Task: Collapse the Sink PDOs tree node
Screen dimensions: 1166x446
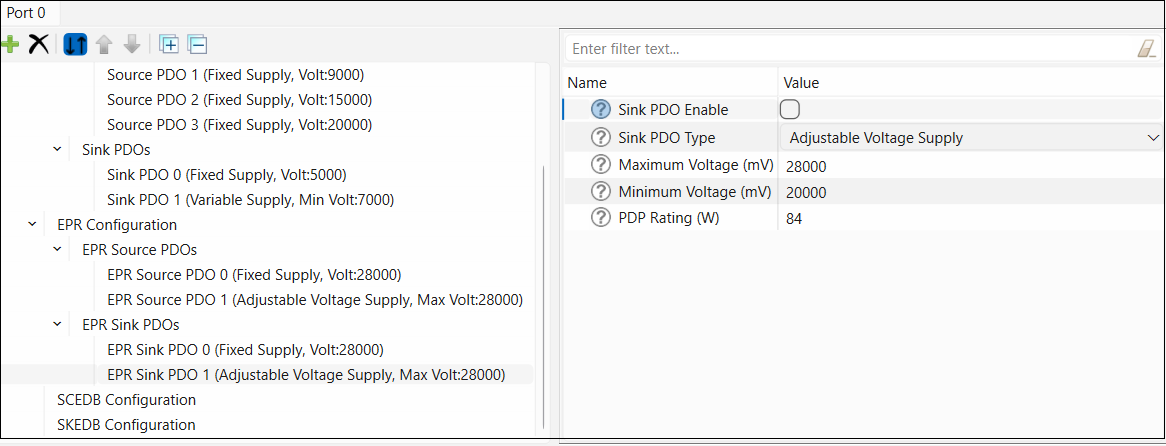Action: point(58,150)
